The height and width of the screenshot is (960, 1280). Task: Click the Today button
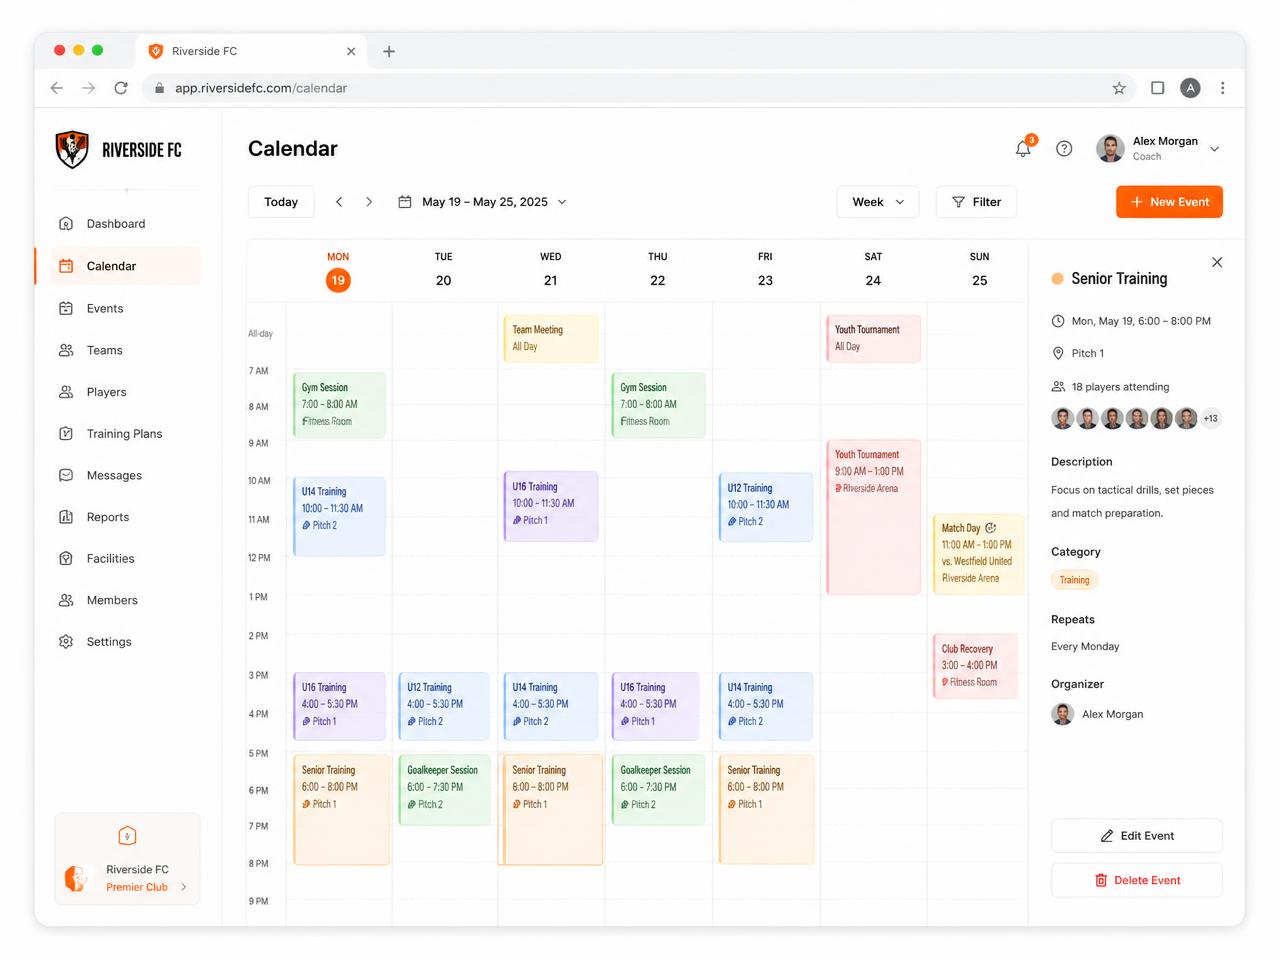click(x=281, y=202)
